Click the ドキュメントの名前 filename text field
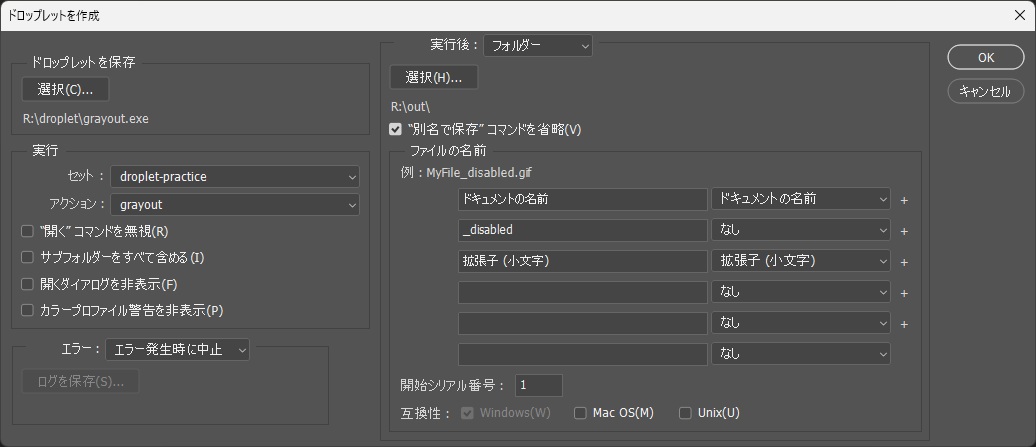The width and height of the screenshot is (1036, 447). 583,199
